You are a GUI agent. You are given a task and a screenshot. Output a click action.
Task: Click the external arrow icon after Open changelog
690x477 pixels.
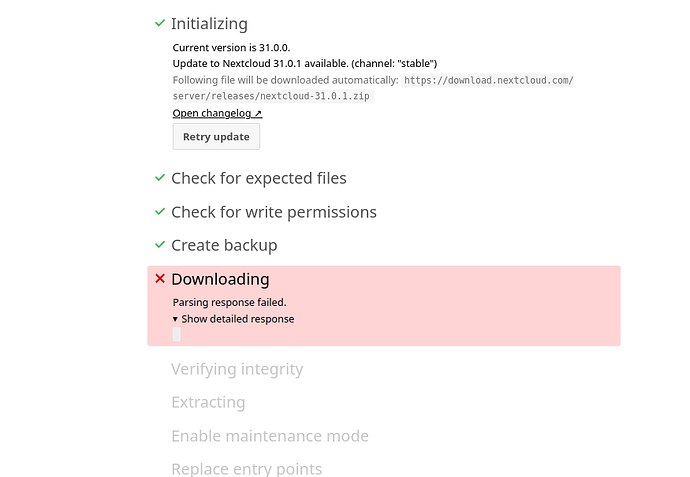click(x=258, y=114)
